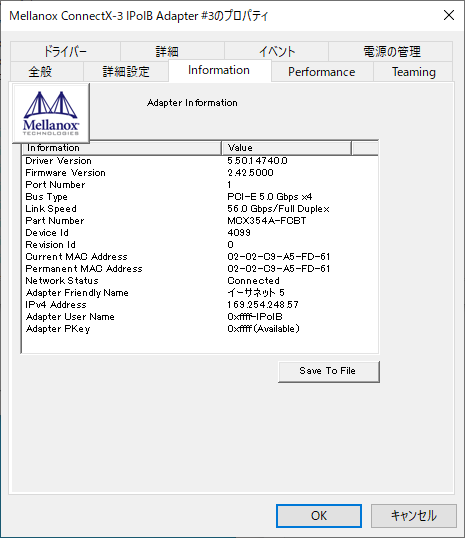This screenshot has height=538, width=465.
Task: Select the Part Number row label
Action: [55, 221]
